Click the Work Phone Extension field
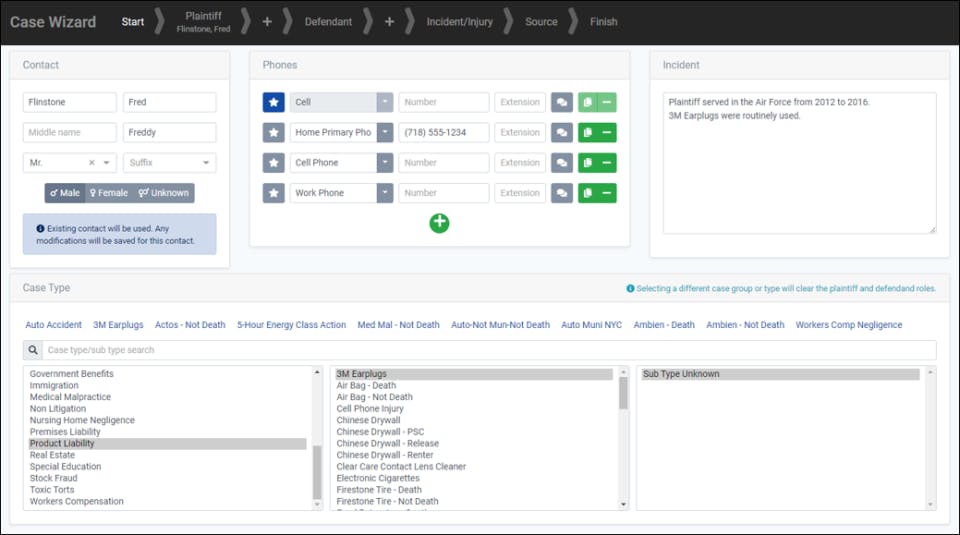This screenshot has height=535, width=960. [x=520, y=193]
